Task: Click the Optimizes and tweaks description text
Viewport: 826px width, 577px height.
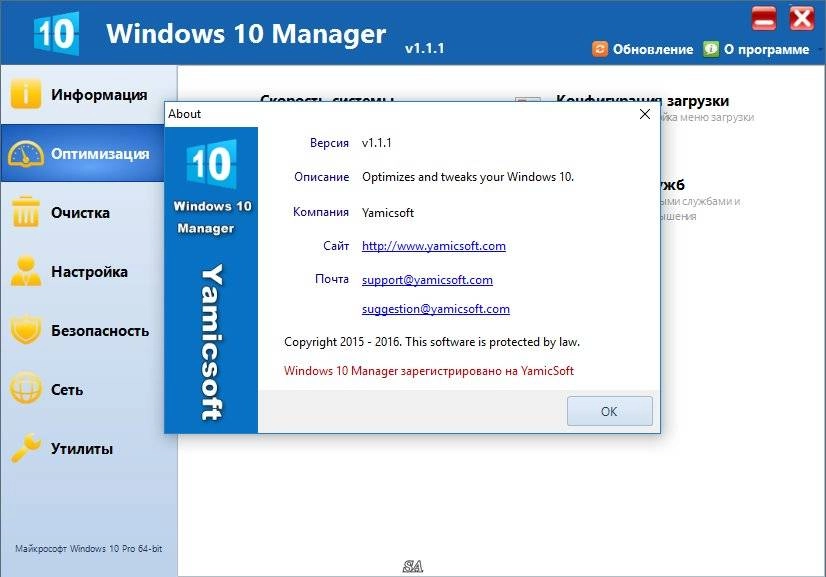Action: [468, 177]
